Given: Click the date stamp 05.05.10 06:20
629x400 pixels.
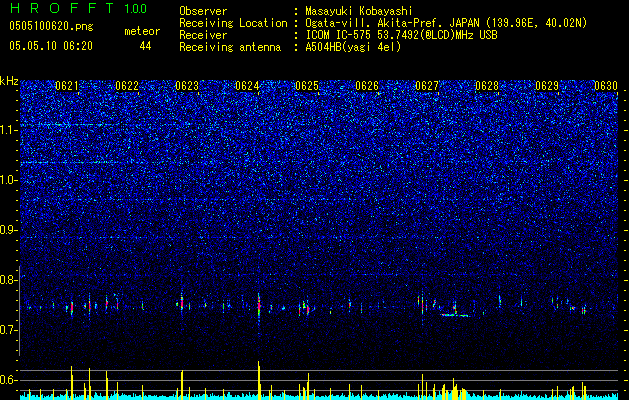Looking at the screenshot, I should coord(51,46).
